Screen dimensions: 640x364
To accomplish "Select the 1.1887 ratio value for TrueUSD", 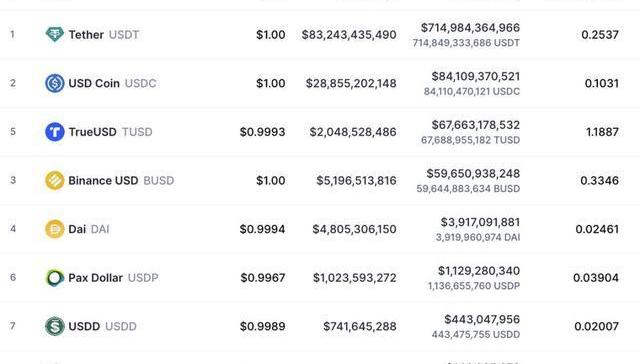I will [x=602, y=132].
